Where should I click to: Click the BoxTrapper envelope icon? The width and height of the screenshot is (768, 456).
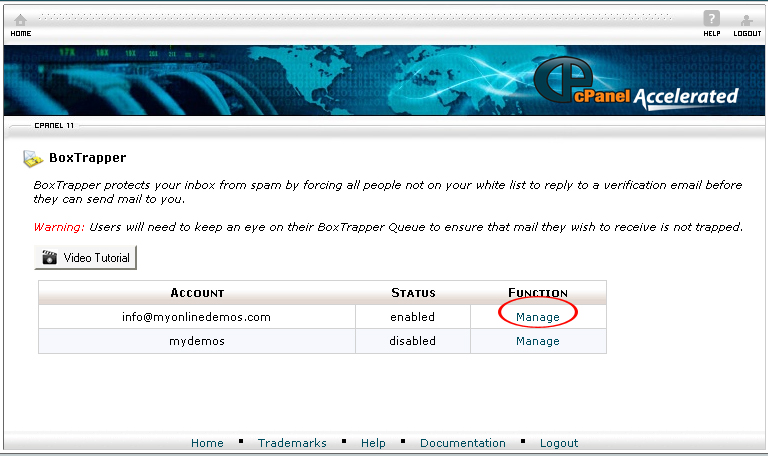click(33, 159)
